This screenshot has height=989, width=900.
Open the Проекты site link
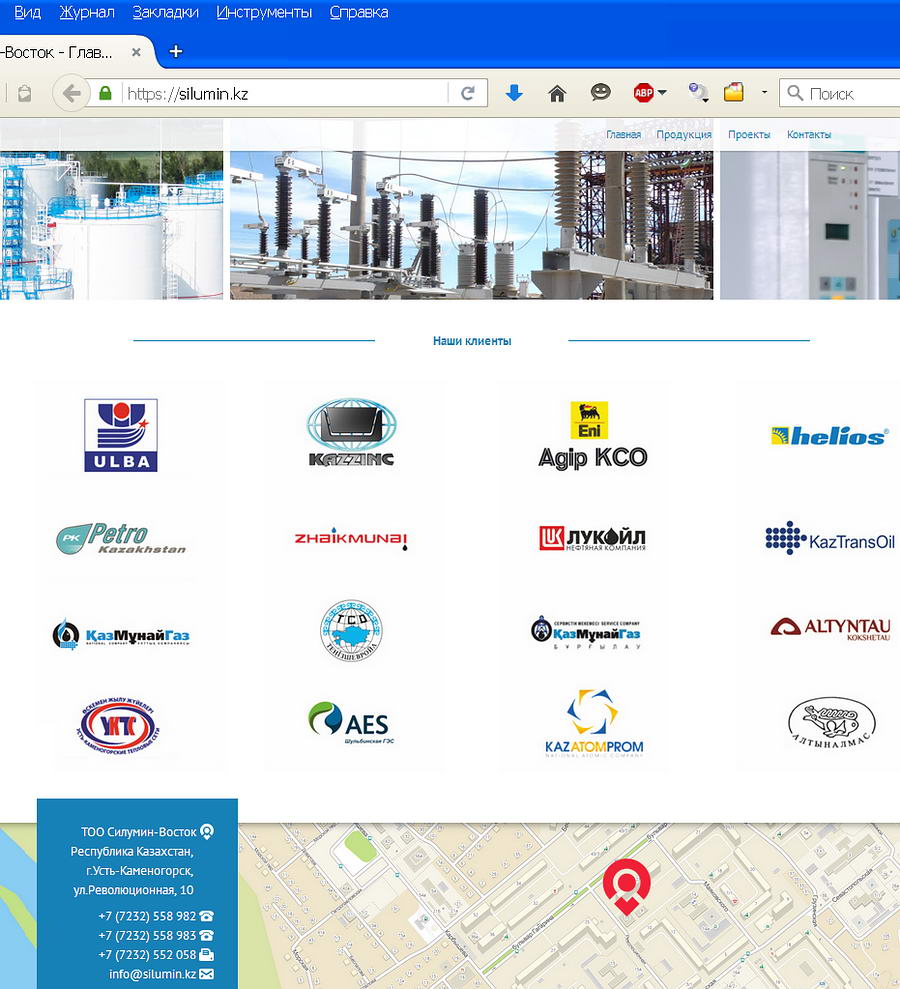tap(749, 134)
